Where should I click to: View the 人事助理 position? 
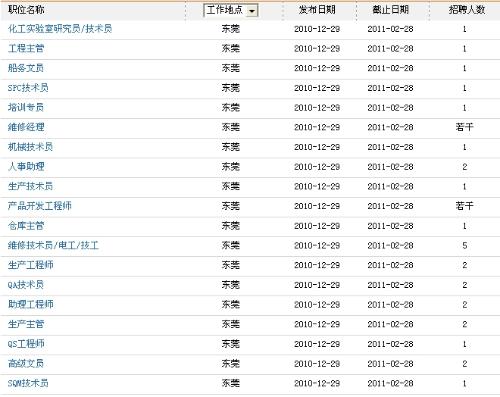tap(26, 166)
